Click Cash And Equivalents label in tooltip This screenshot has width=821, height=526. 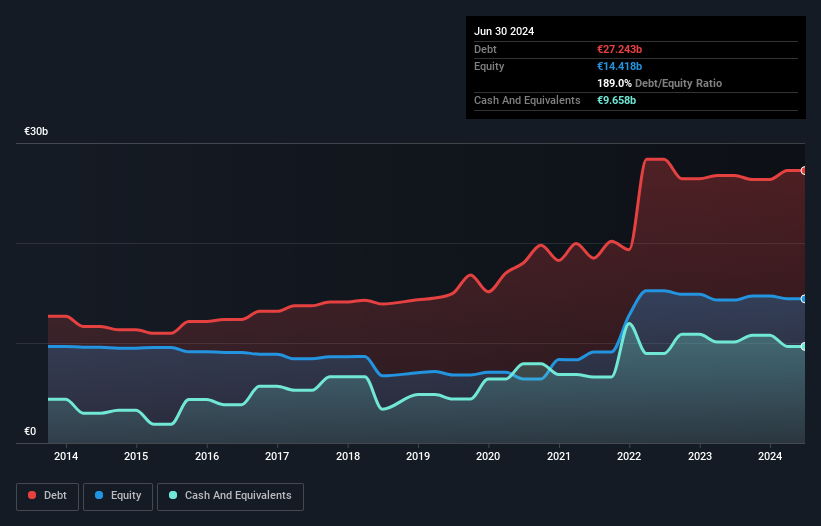point(527,100)
